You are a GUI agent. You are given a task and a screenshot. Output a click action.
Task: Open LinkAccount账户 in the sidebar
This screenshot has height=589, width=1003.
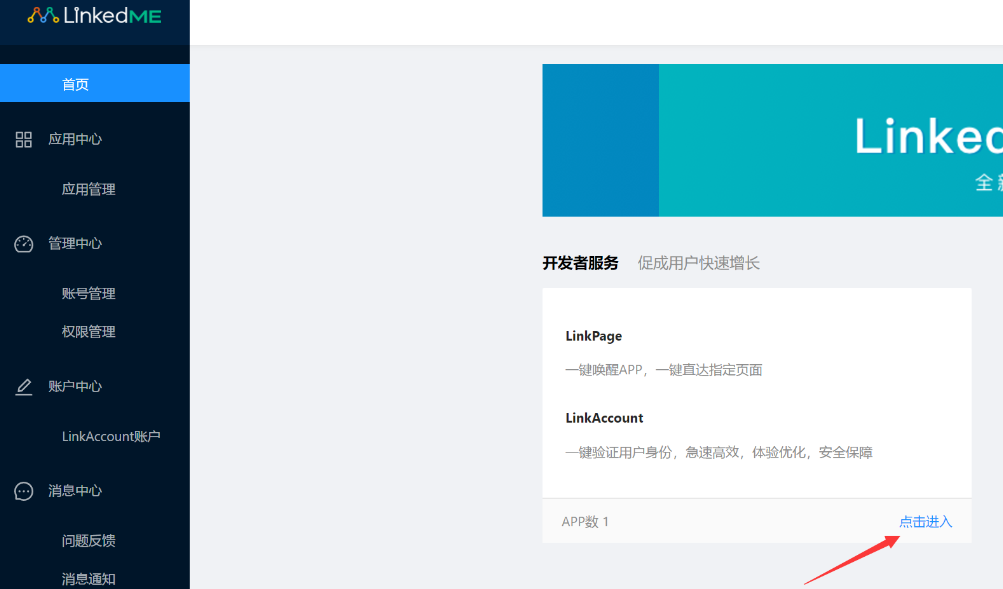[x=111, y=436]
